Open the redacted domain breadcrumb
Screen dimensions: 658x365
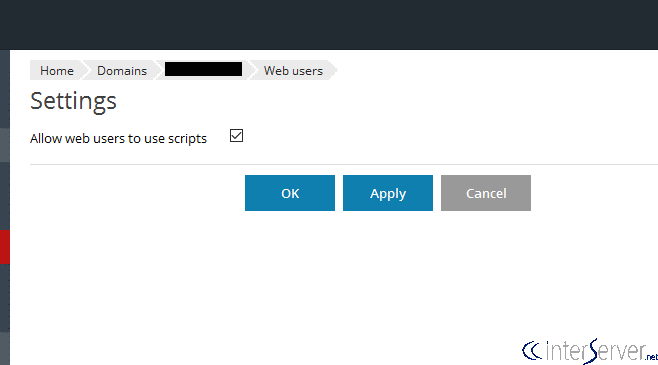[x=203, y=70]
